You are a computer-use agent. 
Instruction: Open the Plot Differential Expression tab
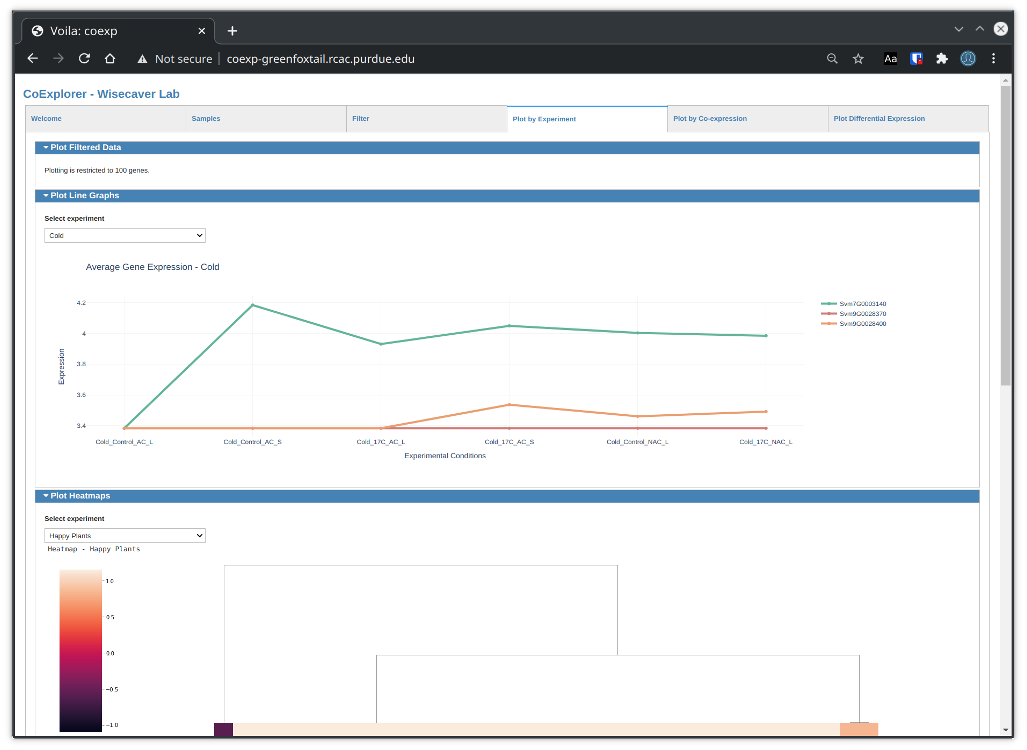click(x=879, y=119)
